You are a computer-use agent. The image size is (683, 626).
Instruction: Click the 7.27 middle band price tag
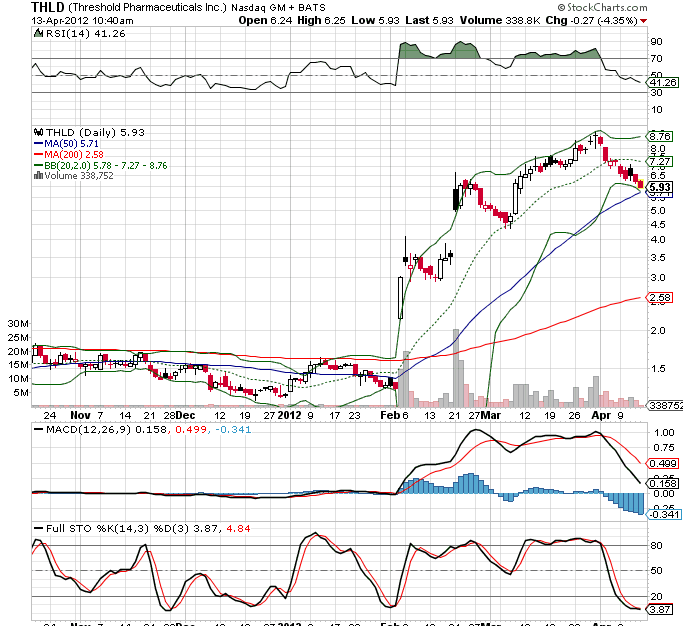tap(659, 162)
